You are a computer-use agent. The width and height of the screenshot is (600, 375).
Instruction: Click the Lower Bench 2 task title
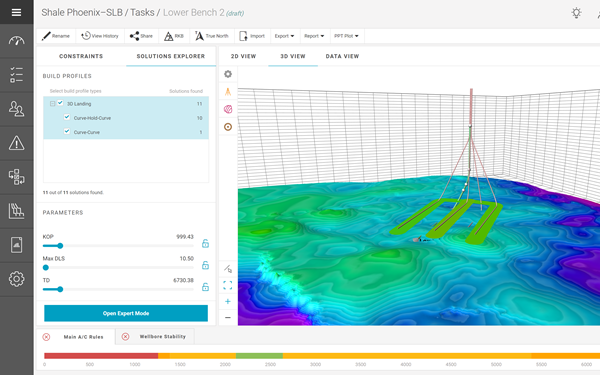(x=194, y=13)
